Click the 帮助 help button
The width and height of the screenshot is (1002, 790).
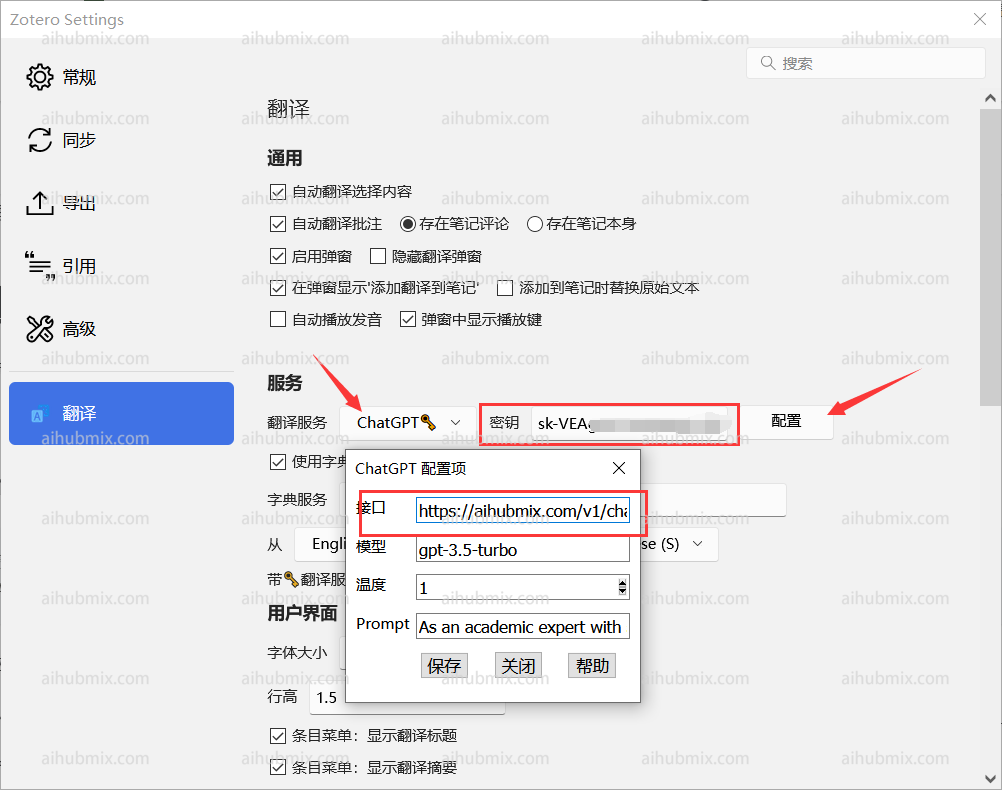coord(592,665)
